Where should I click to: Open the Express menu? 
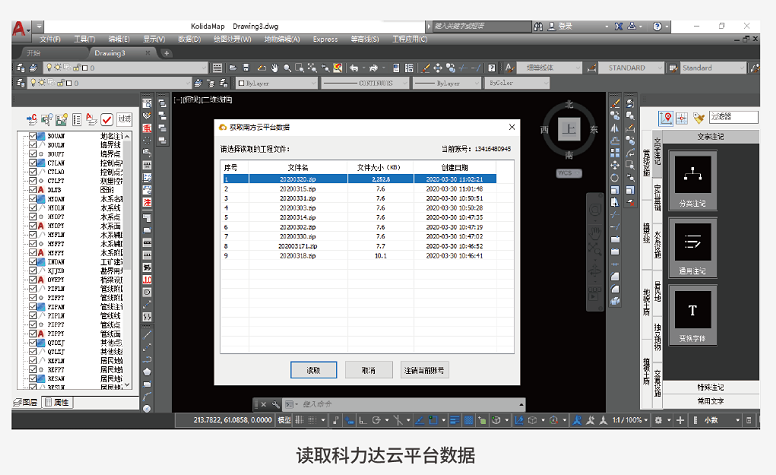click(x=325, y=39)
